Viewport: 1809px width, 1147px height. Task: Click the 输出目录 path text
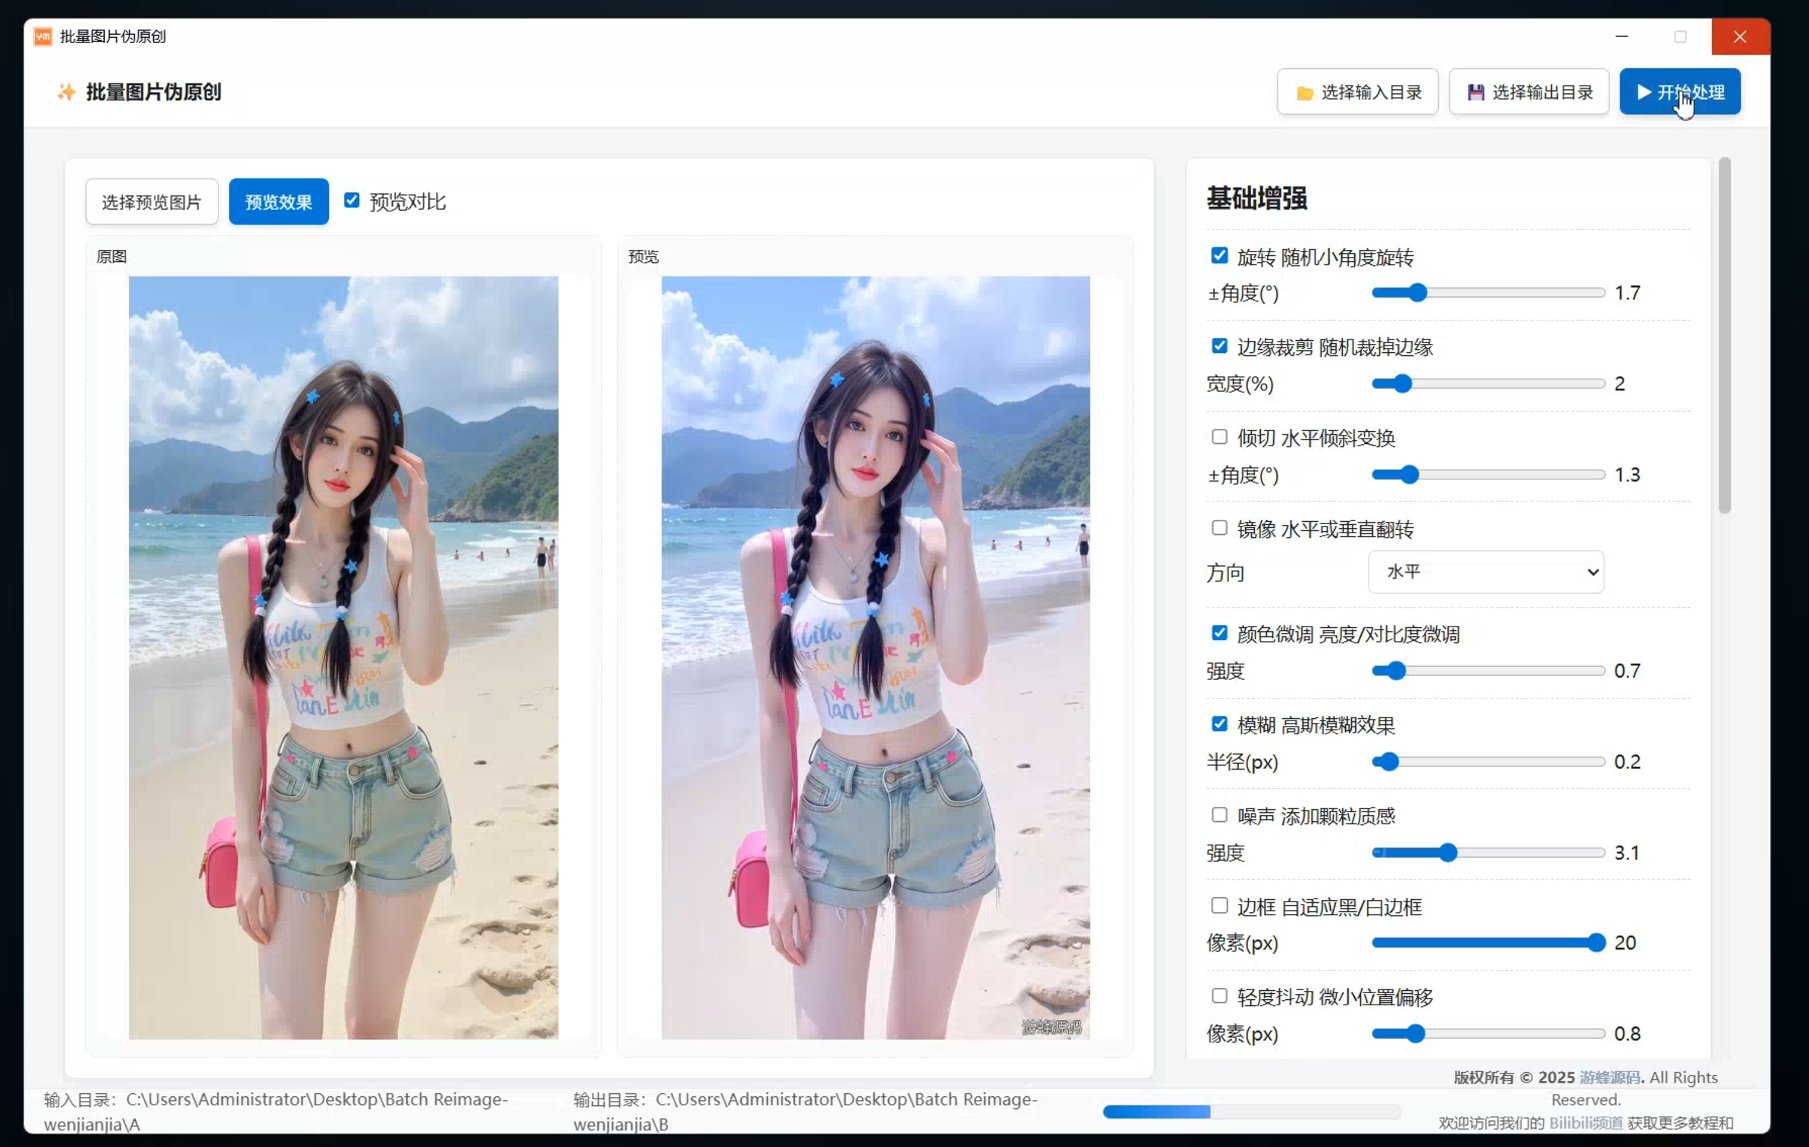[x=805, y=1111]
